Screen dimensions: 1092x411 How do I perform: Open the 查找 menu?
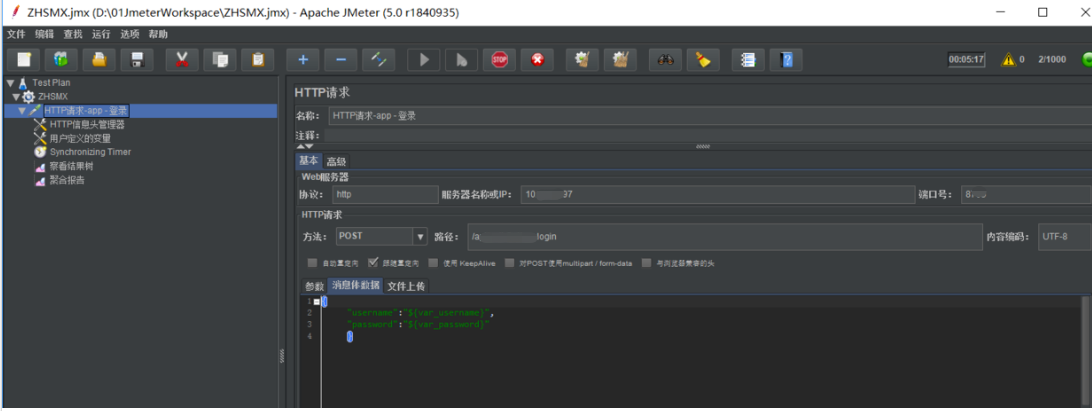[72, 34]
